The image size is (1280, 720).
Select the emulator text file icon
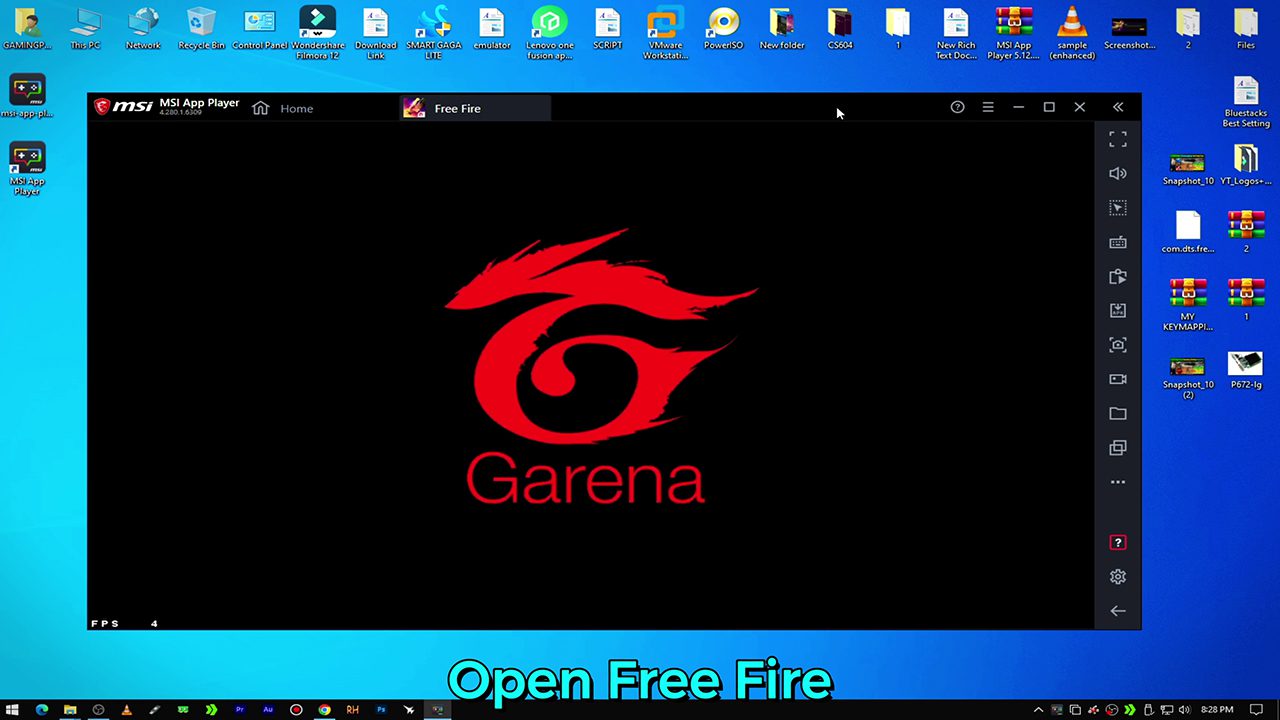click(x=491, y=28)
